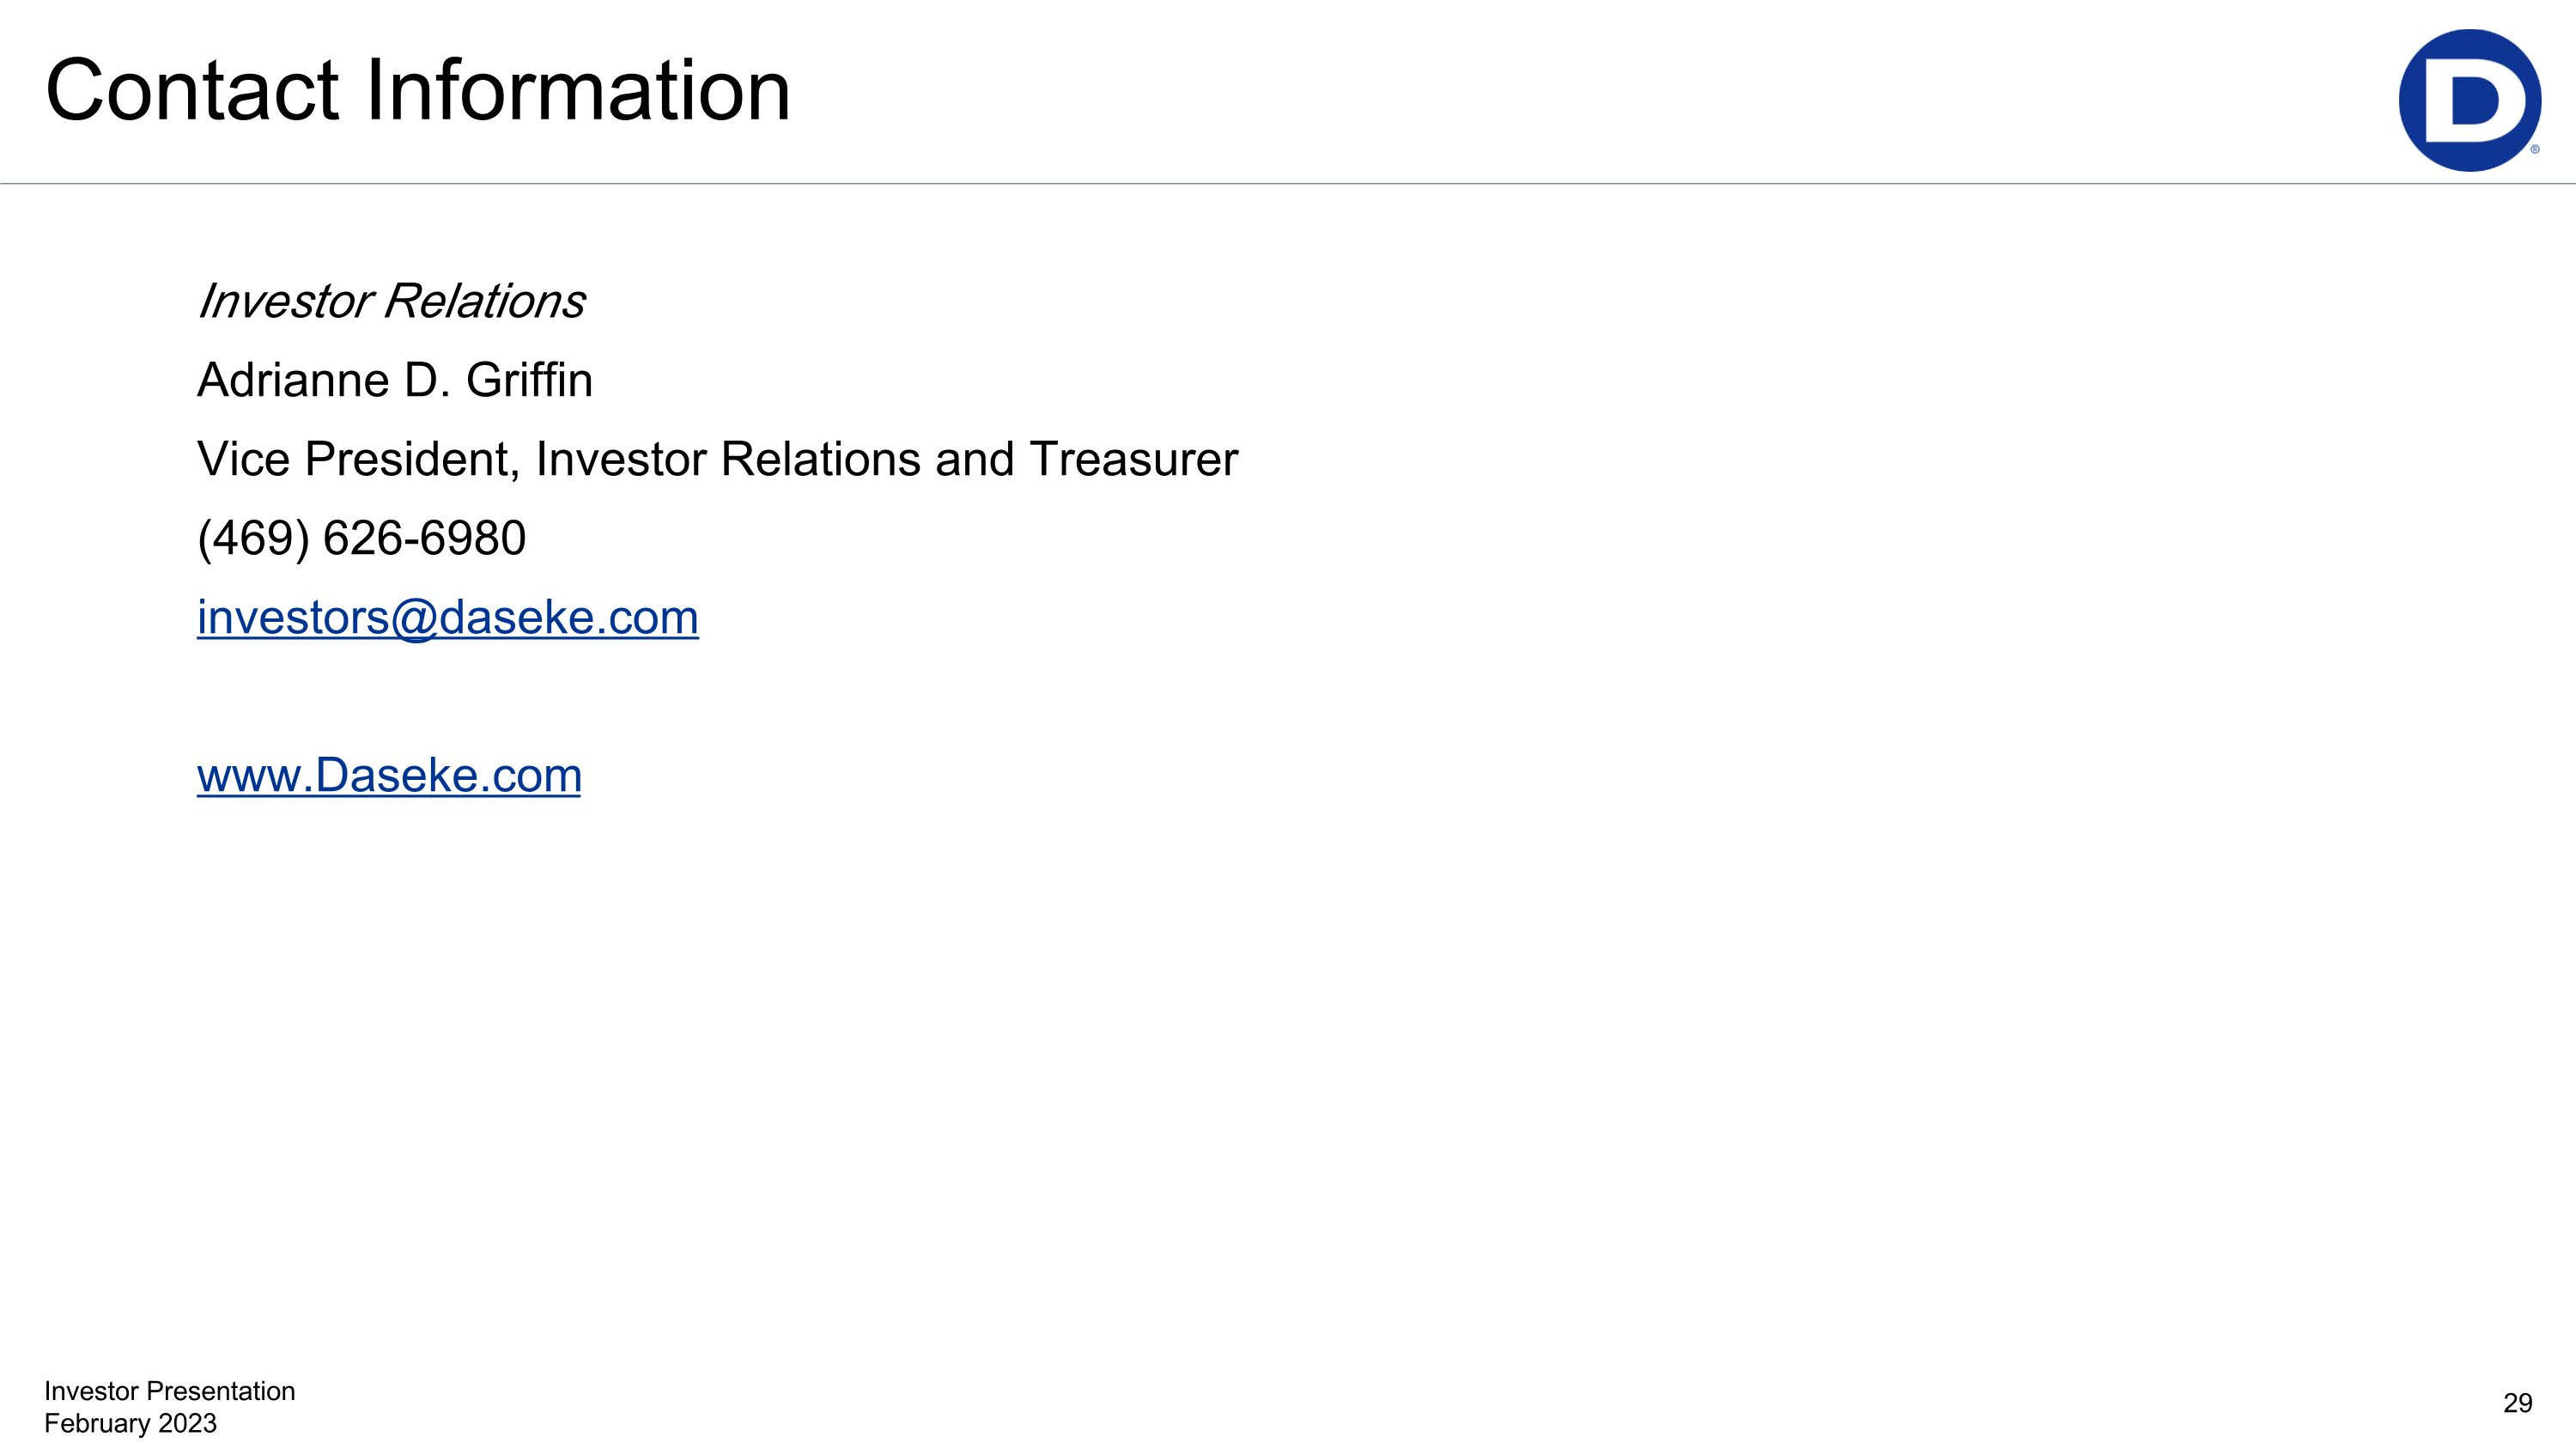Click the blue Daseke D logo
2576x1449 pixels.
tap(2468, 100)
